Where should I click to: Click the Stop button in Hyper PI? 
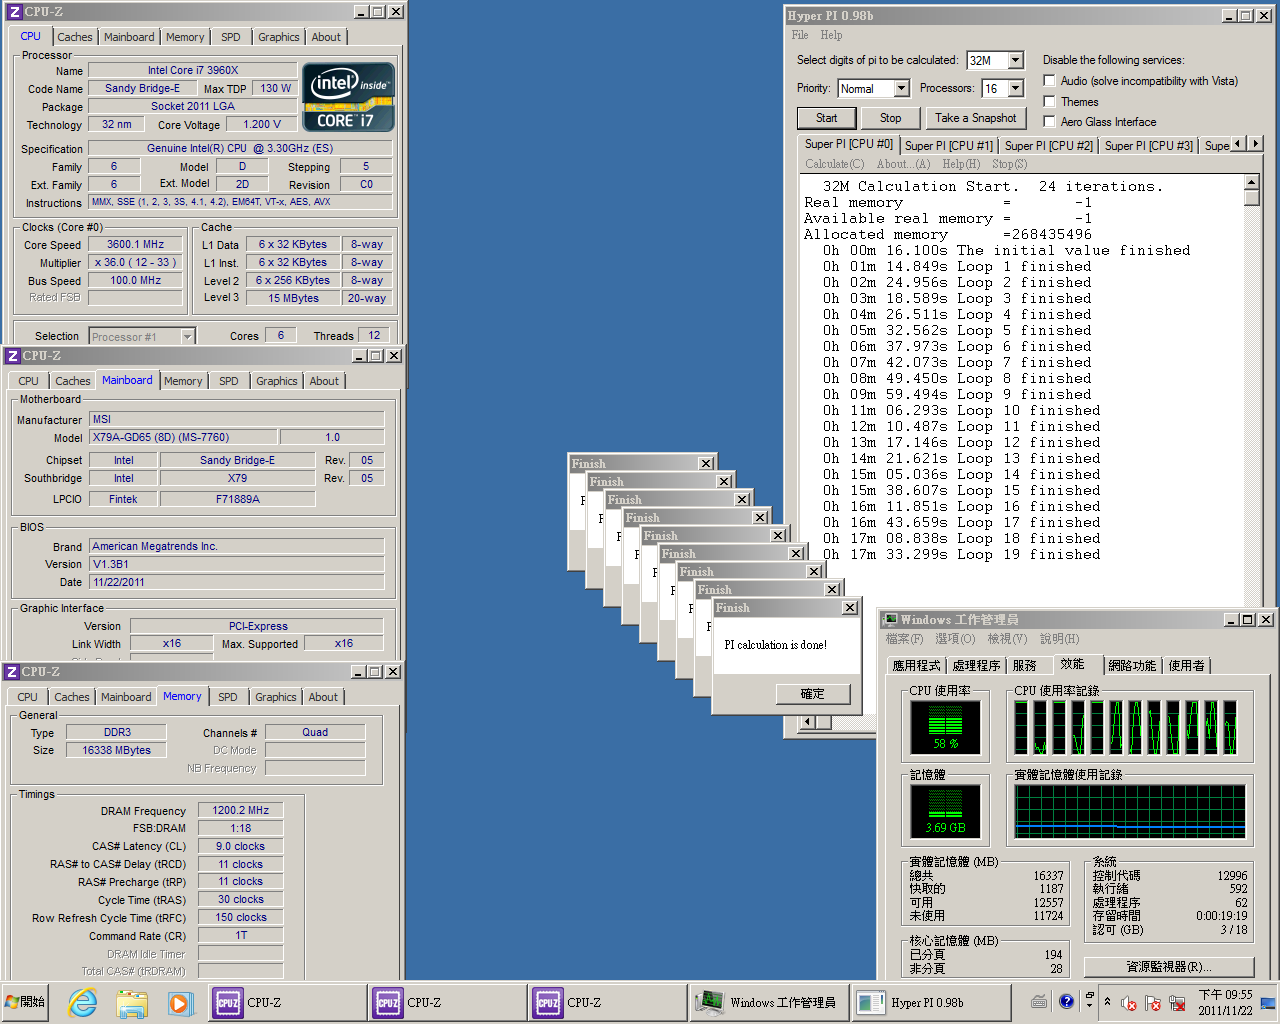[890, 118]
